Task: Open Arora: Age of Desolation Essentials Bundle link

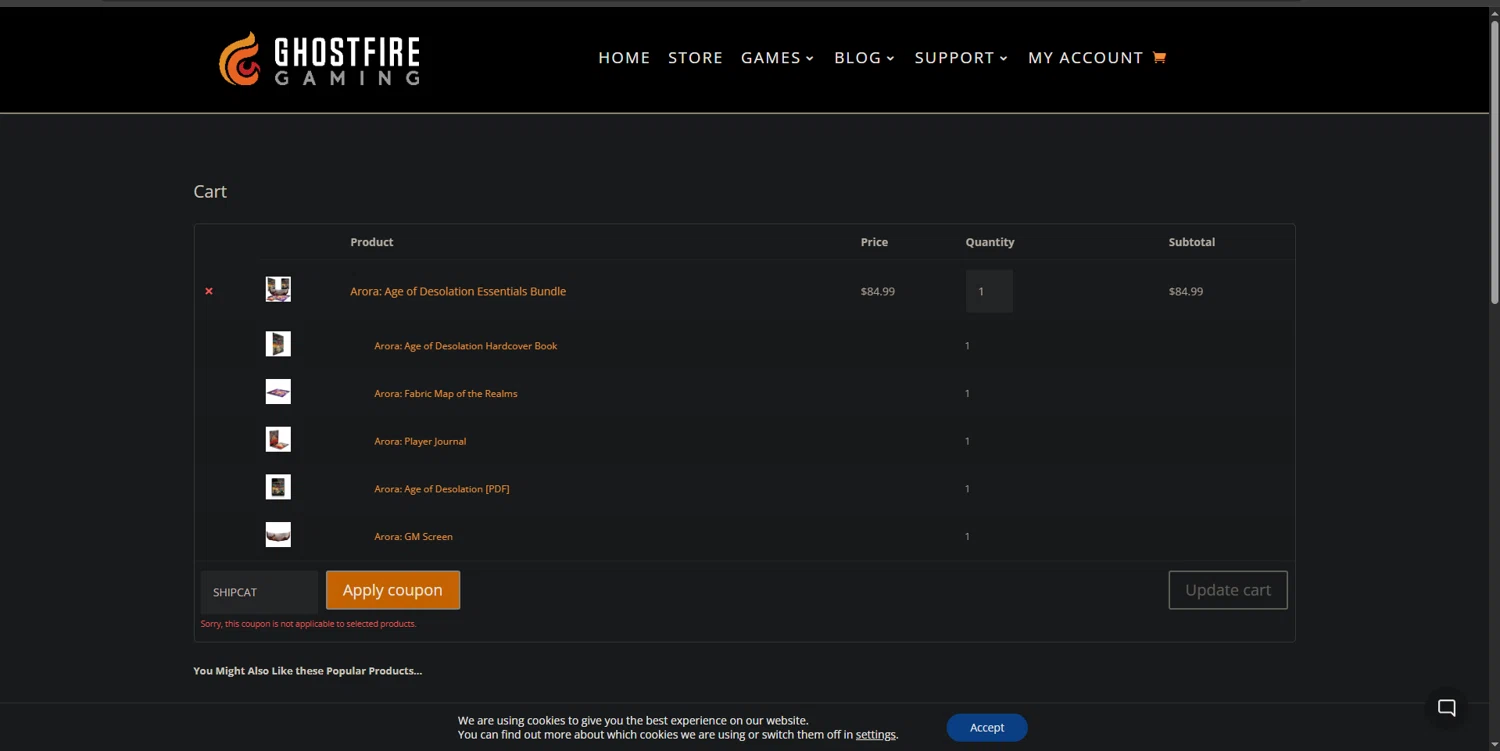Action: 458,291
